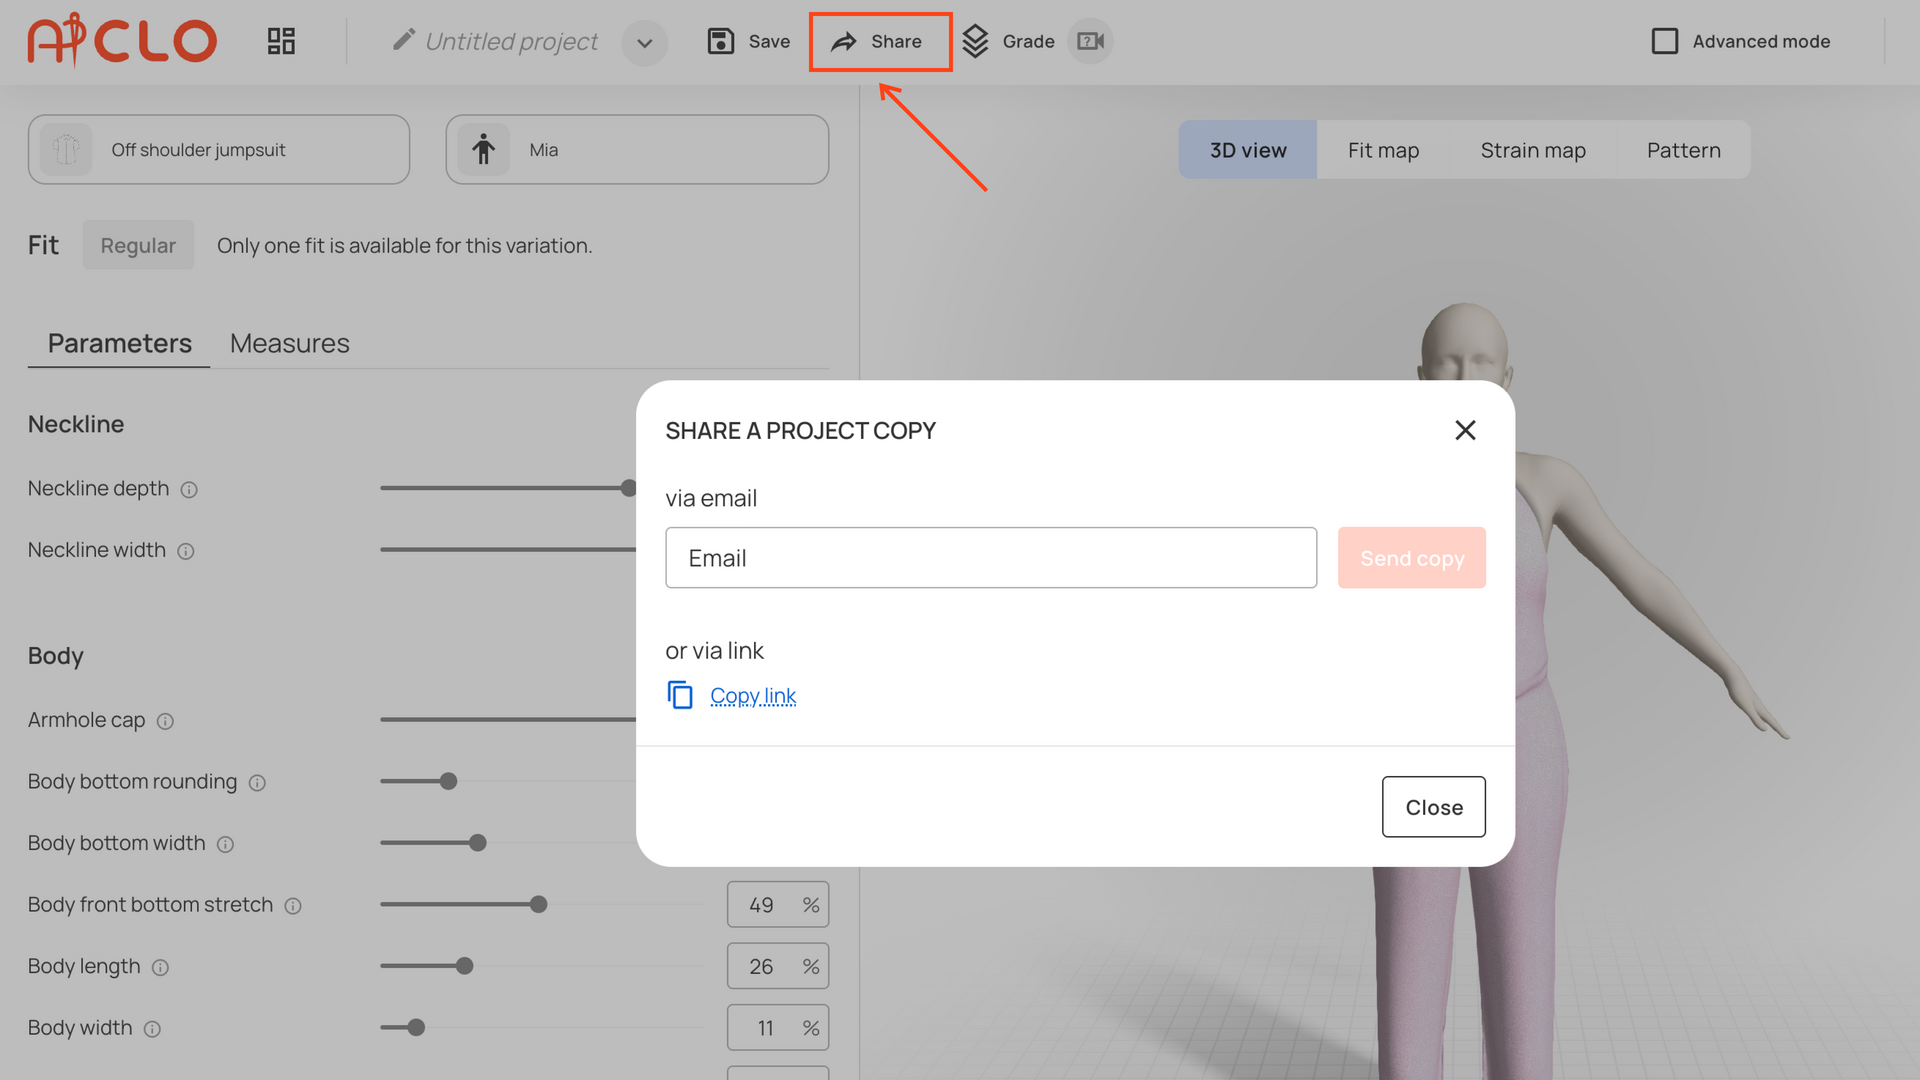This screenshot has width=1920, height=1080.
Task: Show info for Neckline depth
Action: click(x=189, y=490)
